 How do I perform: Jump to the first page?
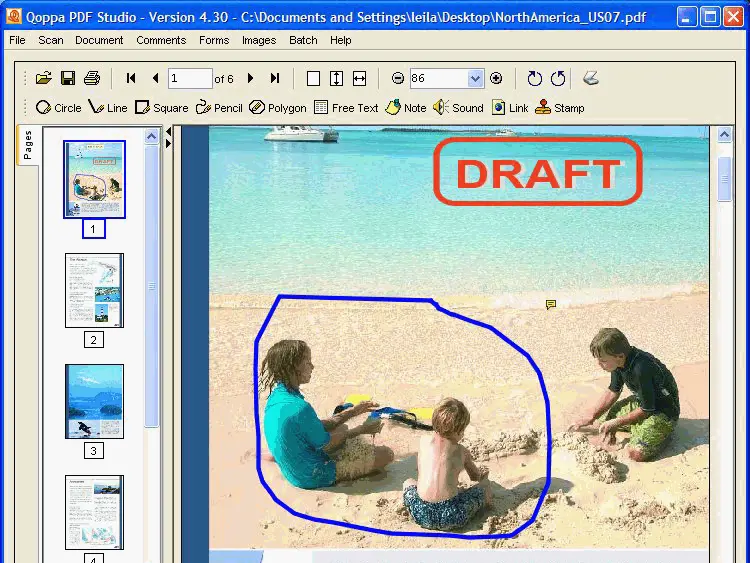click(x=131, y=78)
